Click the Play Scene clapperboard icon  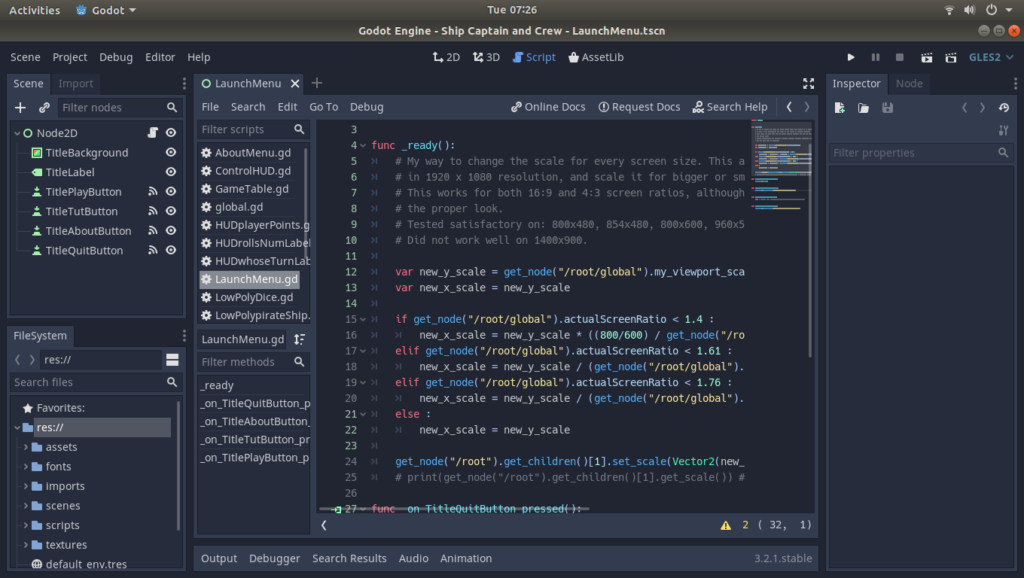[926, 58]
